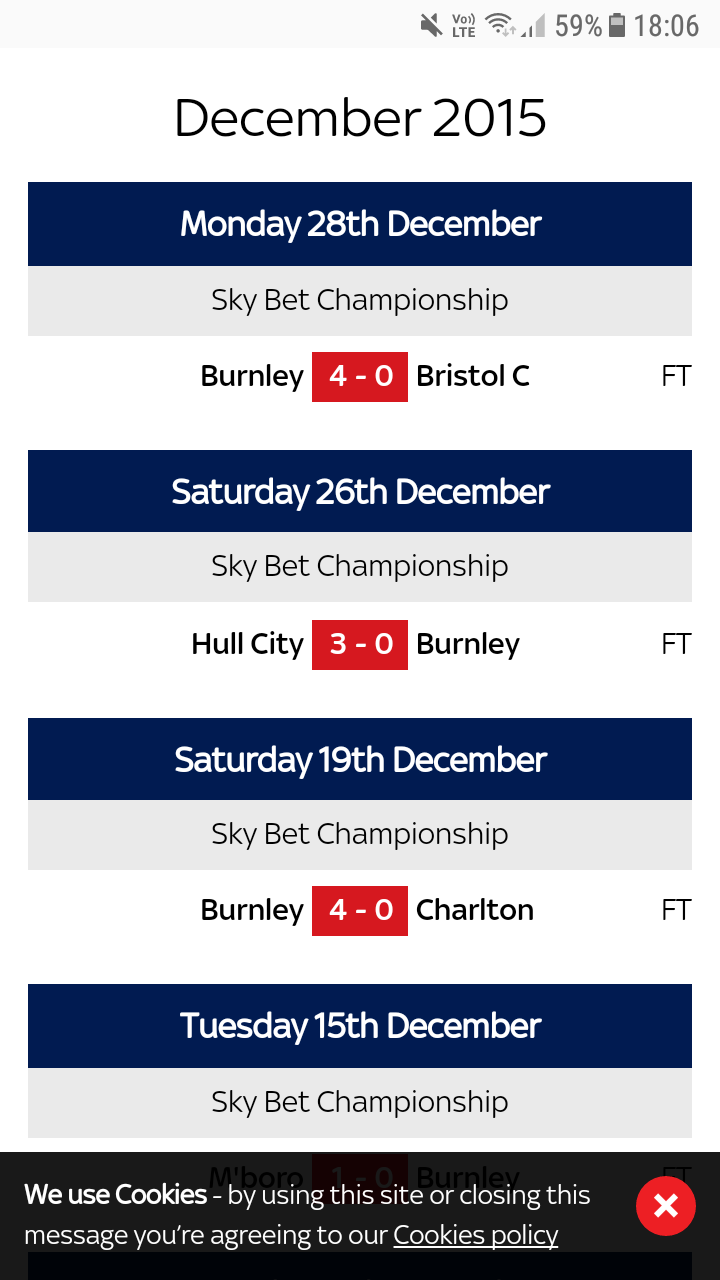
Task: Open the Burnley 4 - 0 Charlton score
Action: (x=360, y=911)
